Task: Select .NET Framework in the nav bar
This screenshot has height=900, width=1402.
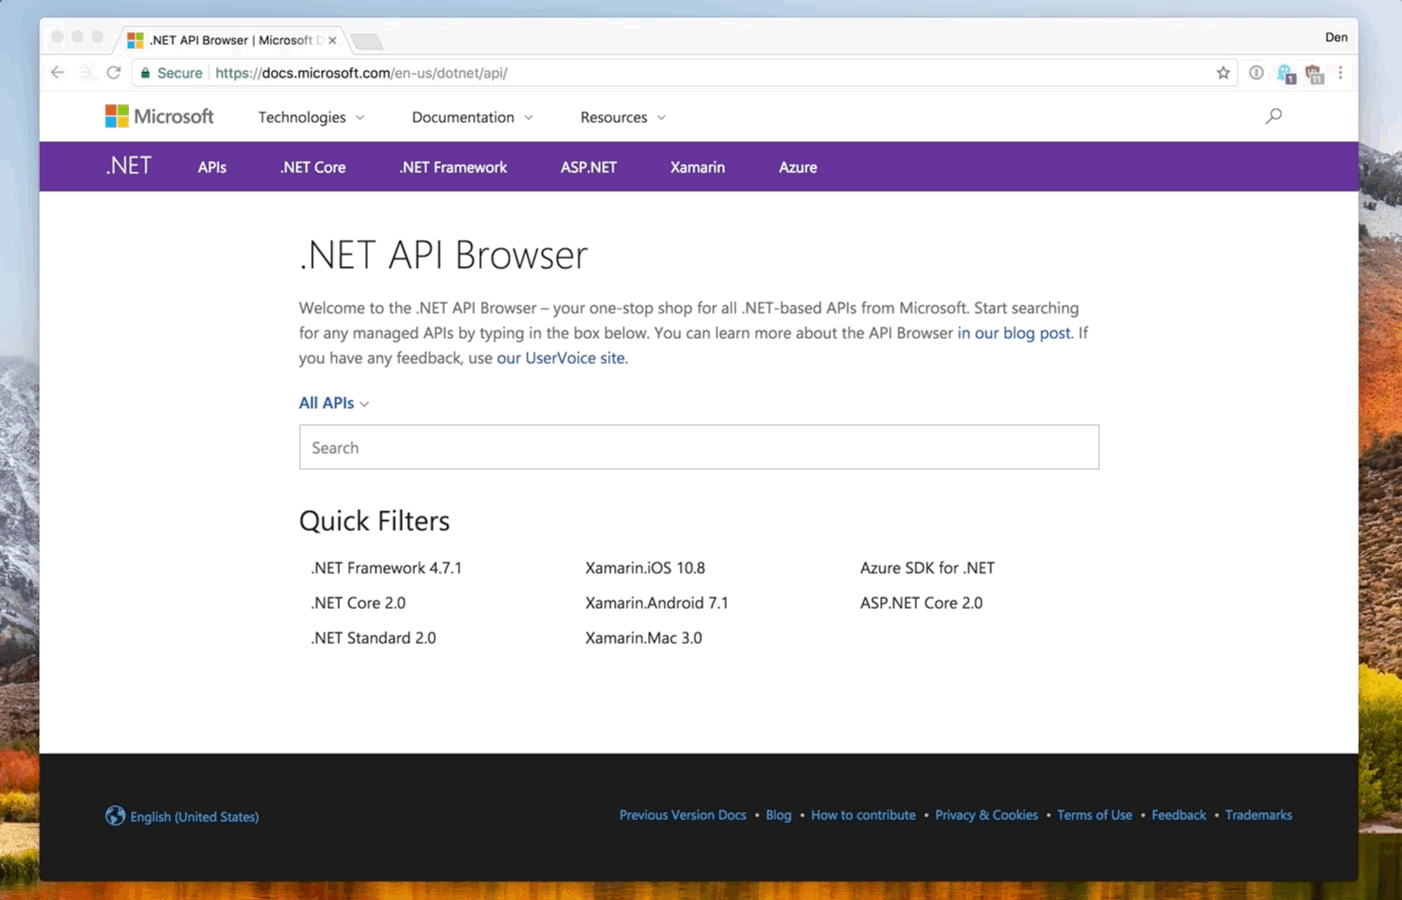Action: [x=453, y=167]
